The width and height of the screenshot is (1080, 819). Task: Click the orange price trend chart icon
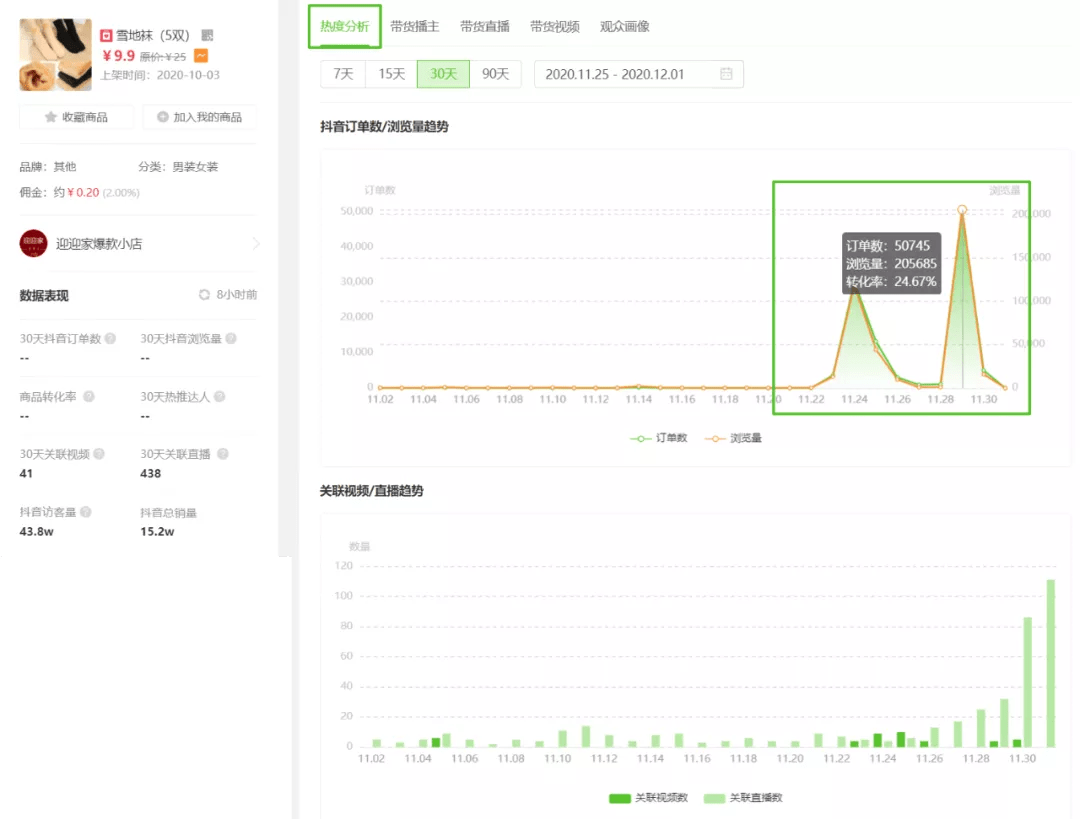click(x=201, y=56)
